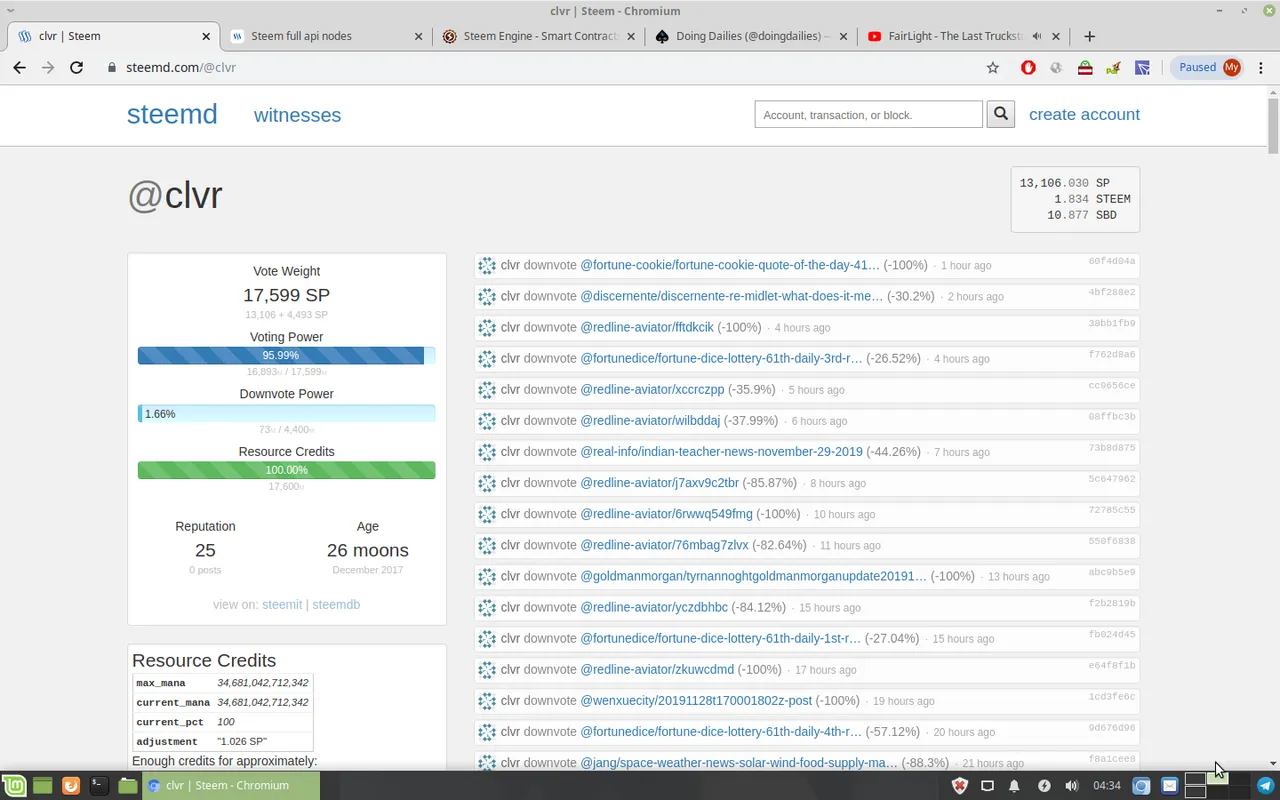Open the red stop-hand adblock extension
Viewport: 1280px width, 800px height.
click(1028, 67)
